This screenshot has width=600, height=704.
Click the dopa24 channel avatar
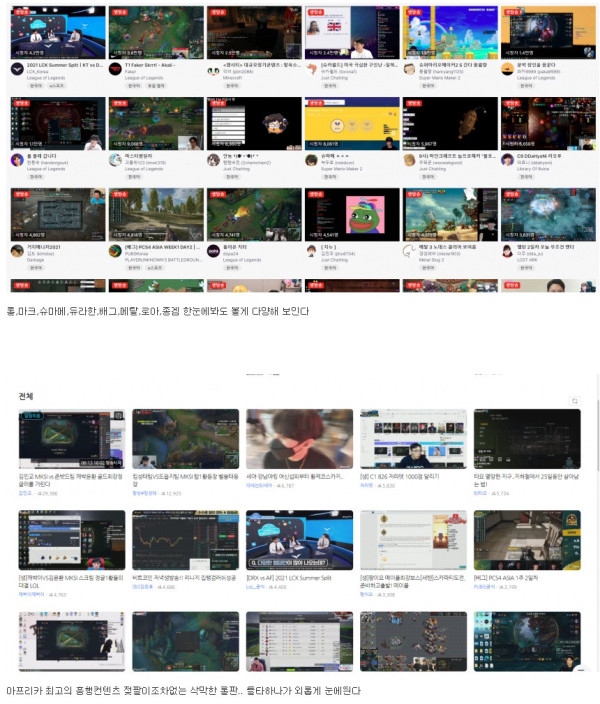[x=213, y=251]
